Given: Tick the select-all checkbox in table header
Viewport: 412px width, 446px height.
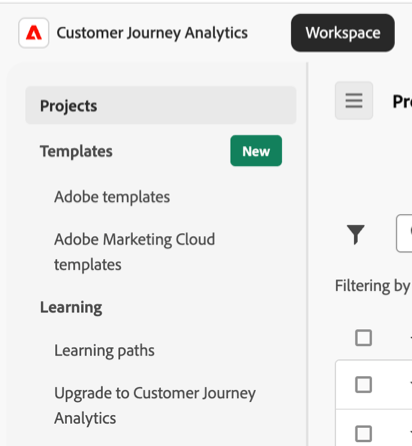Looking at the screenshot, I should tap(363, 338).
